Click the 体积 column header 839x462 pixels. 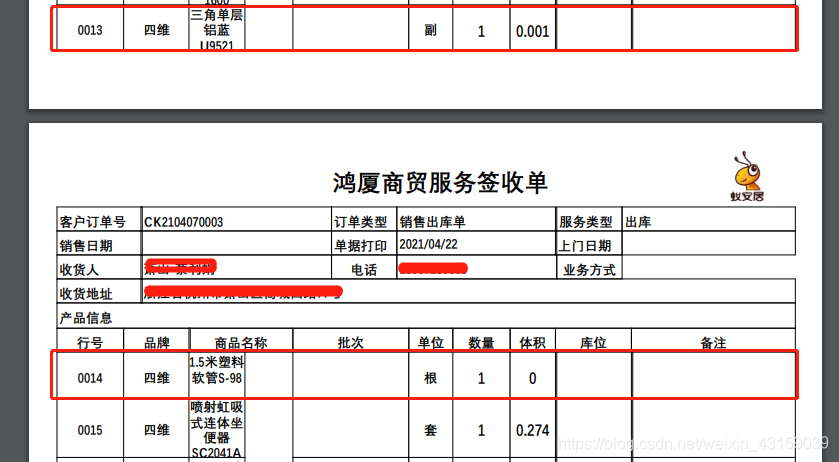(532, 343)
